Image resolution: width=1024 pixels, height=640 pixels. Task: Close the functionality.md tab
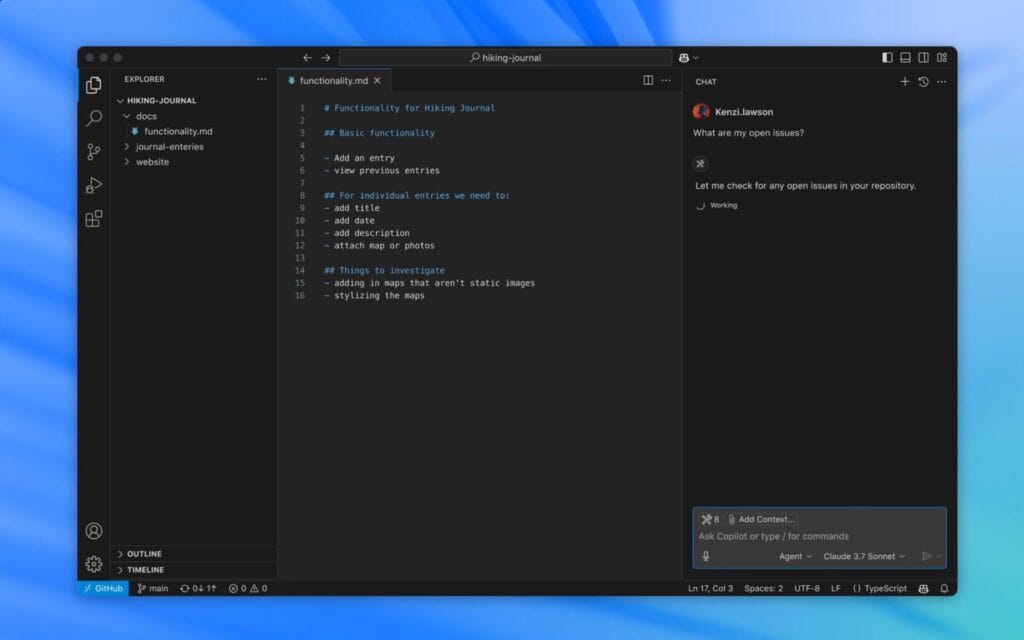tap(377, 80)
